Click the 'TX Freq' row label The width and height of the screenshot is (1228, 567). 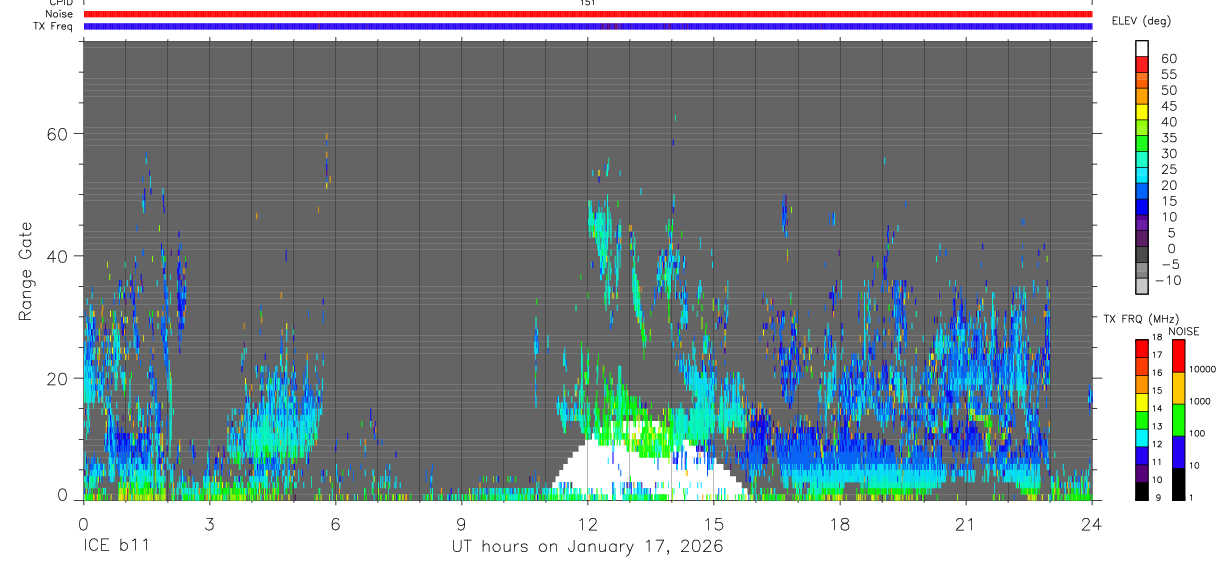53,26
